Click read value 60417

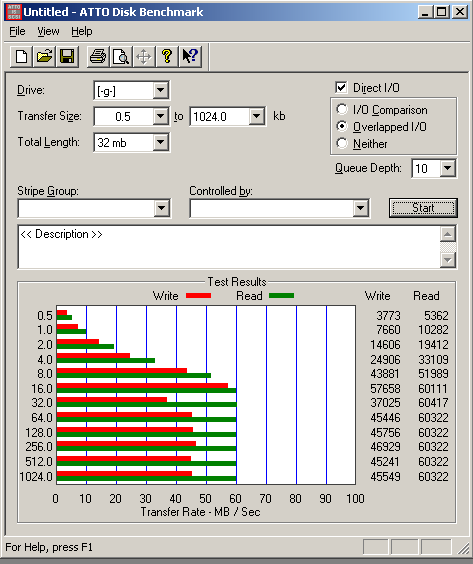click(x=433, y=402)
